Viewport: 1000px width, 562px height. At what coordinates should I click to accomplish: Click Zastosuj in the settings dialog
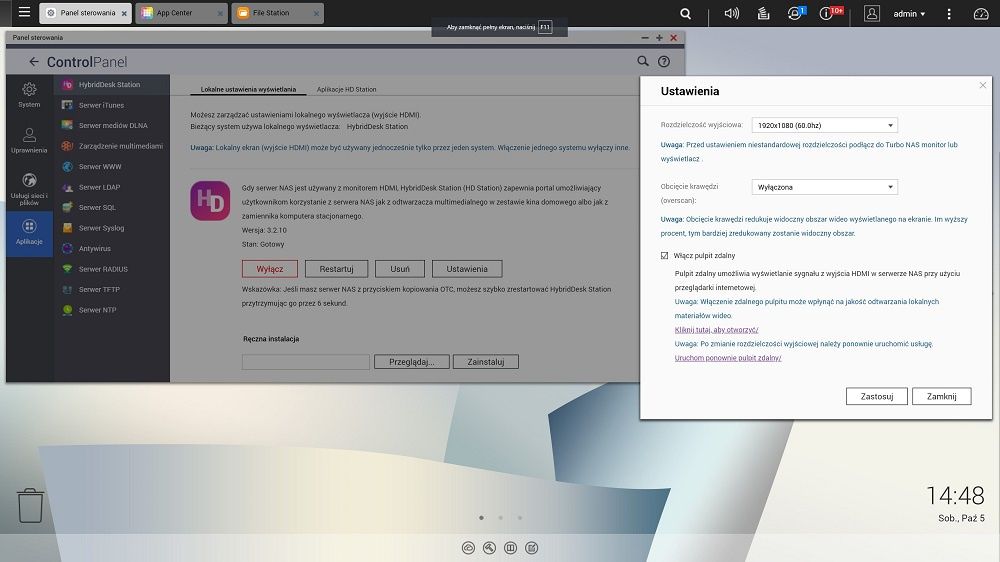click(x=877, y=396)
